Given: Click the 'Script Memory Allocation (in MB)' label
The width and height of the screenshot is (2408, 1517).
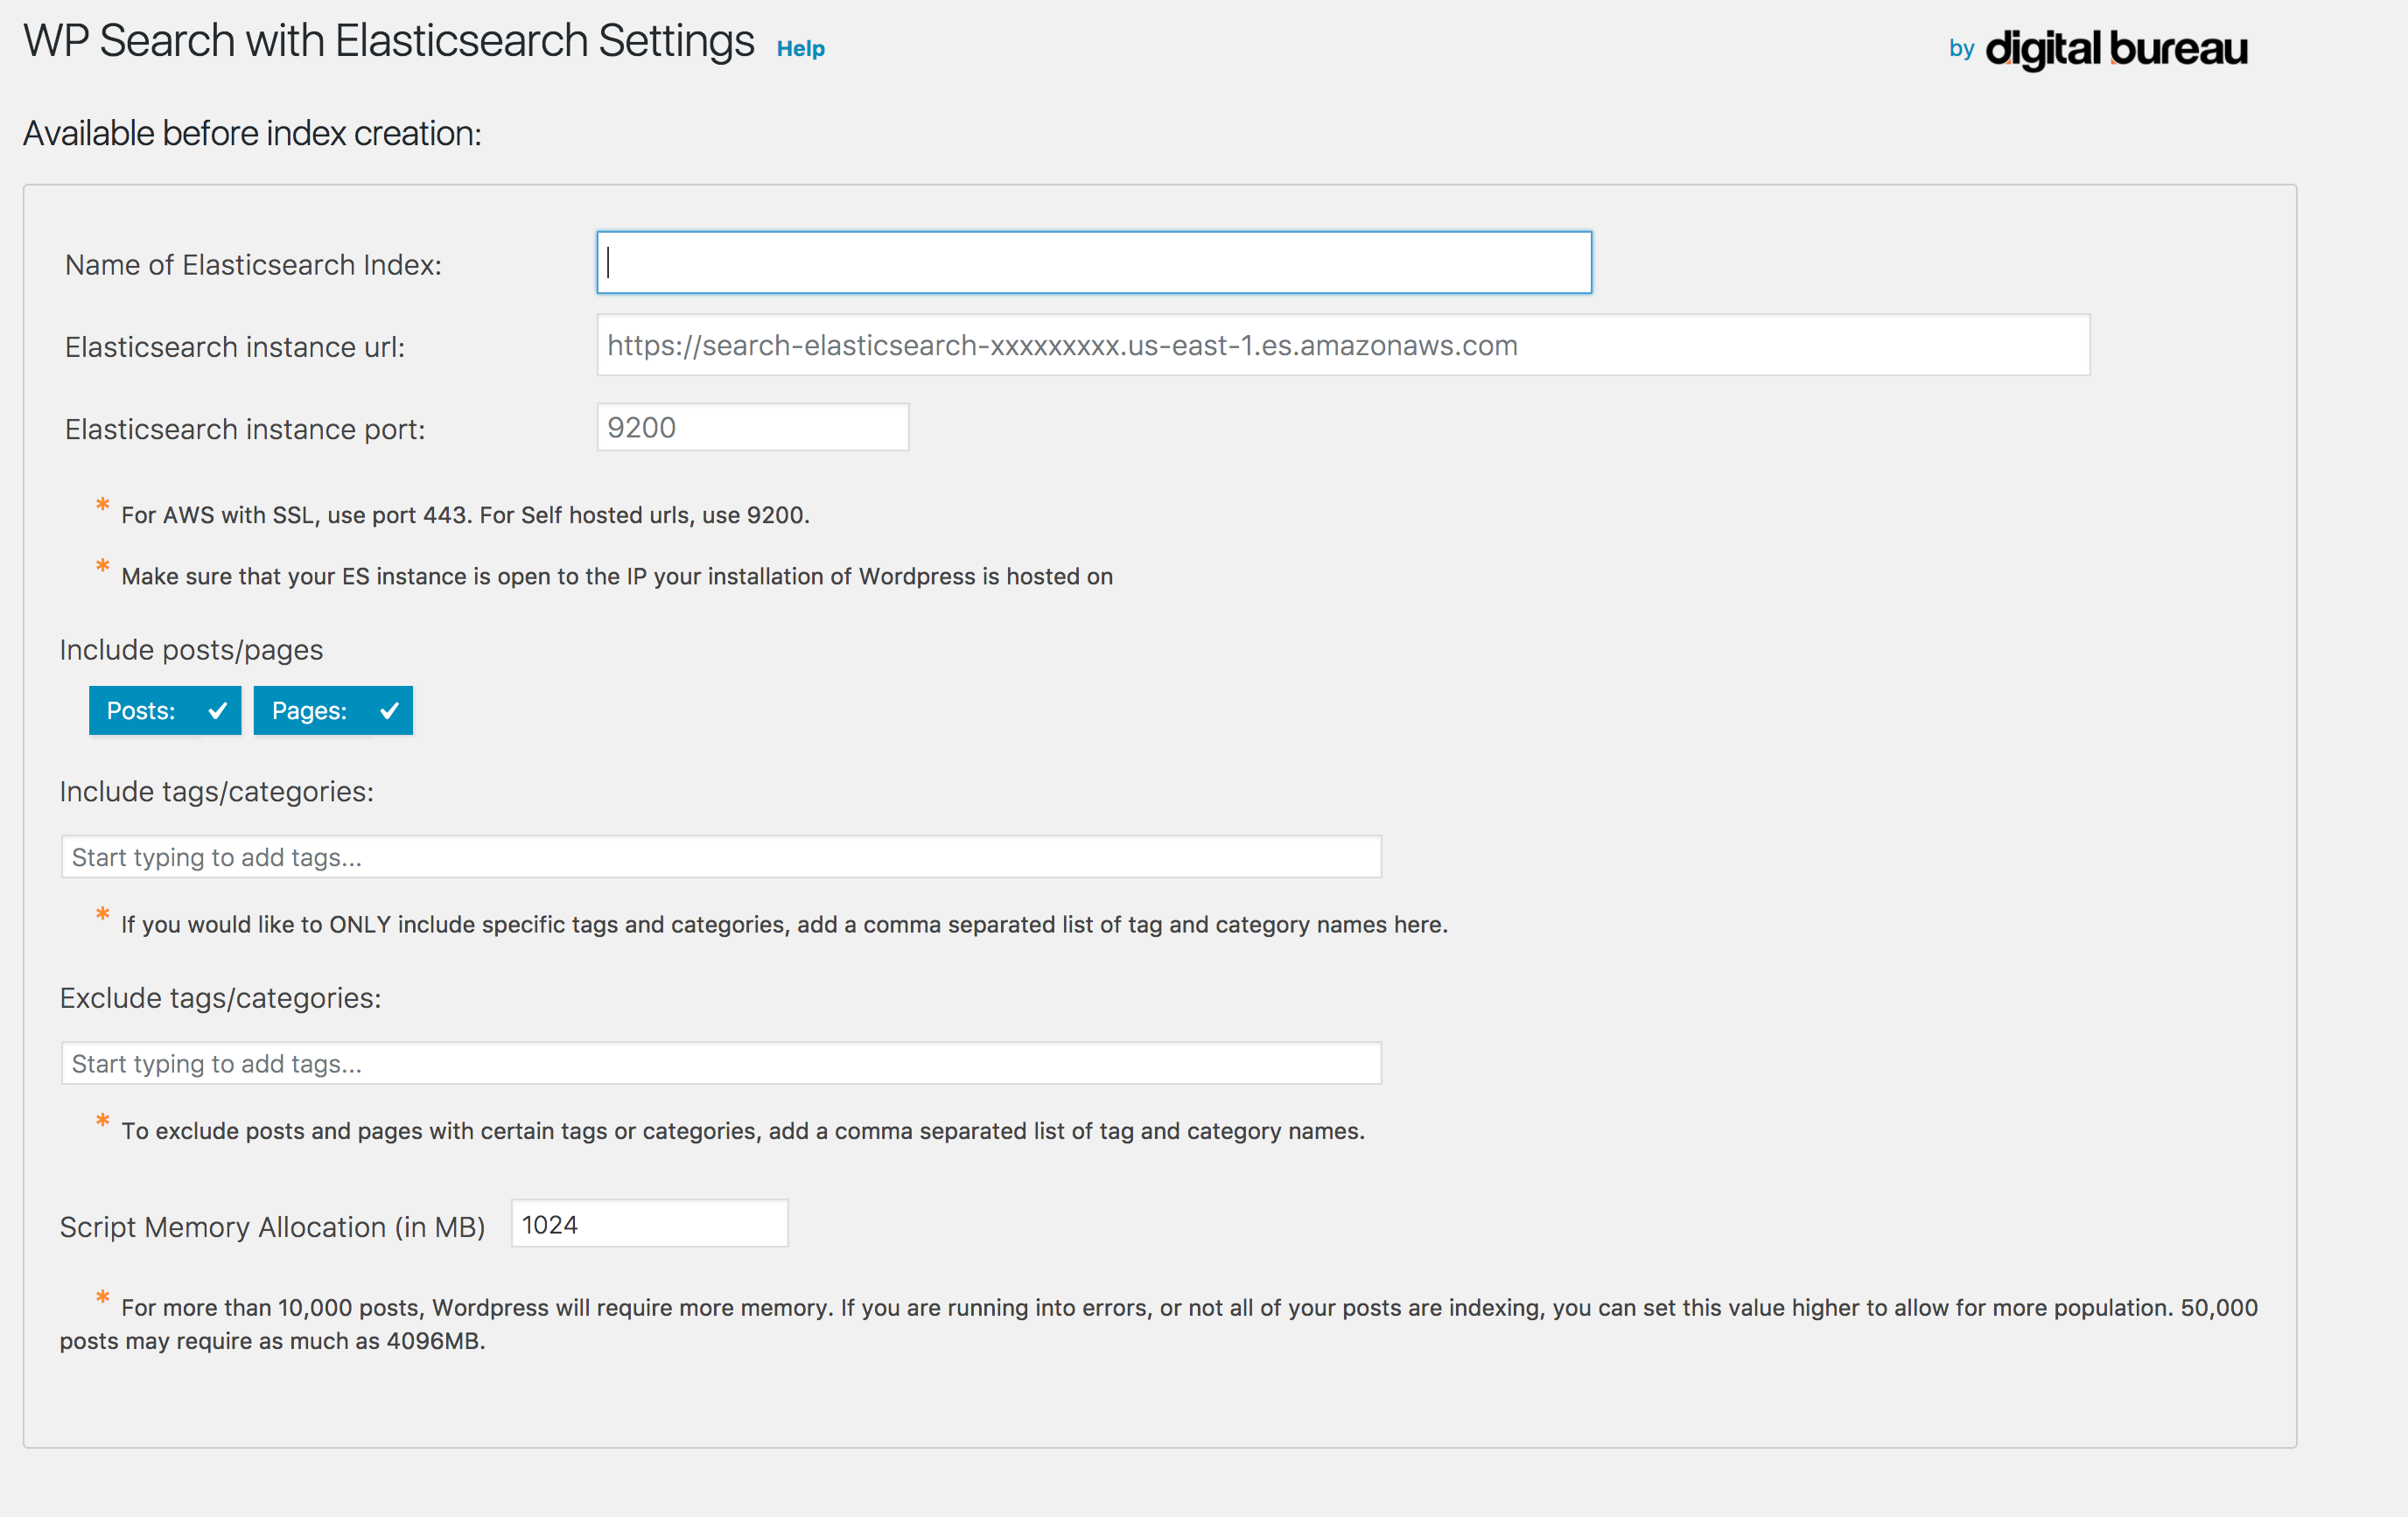Looking at the screenshot, I should coord(272,1227).
